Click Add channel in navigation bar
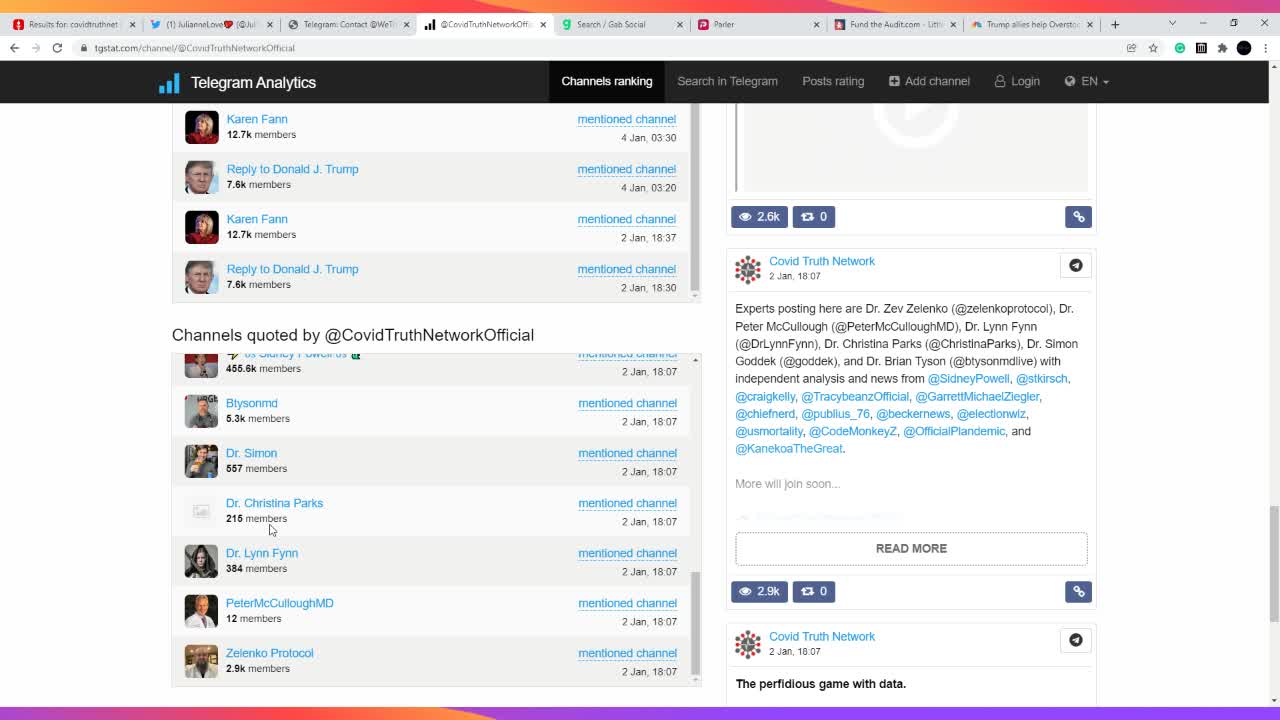Screen dimensions: 1280x720 (x=929, y=82)
